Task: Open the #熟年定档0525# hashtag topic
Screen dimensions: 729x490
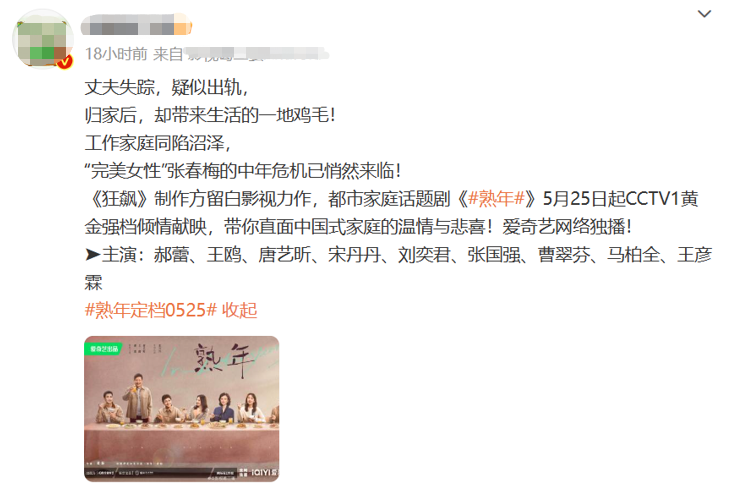Action: (151, 310)
